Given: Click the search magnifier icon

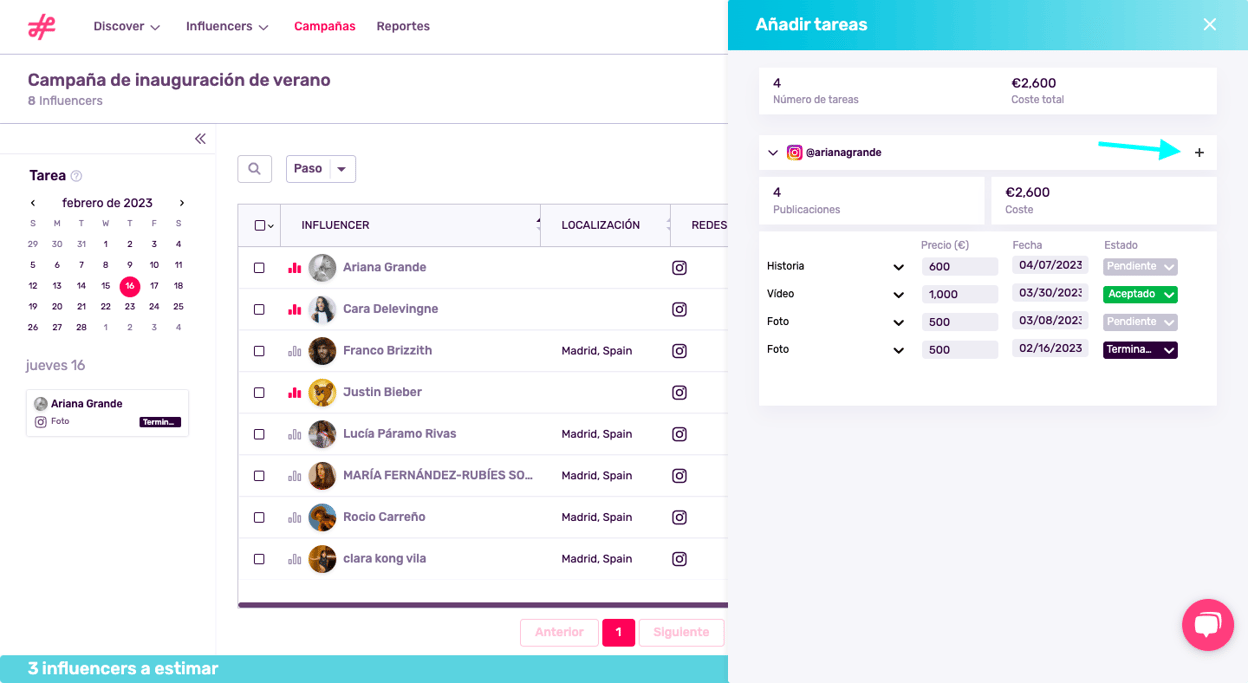Looking at the screenshot, I should [254, 169].
